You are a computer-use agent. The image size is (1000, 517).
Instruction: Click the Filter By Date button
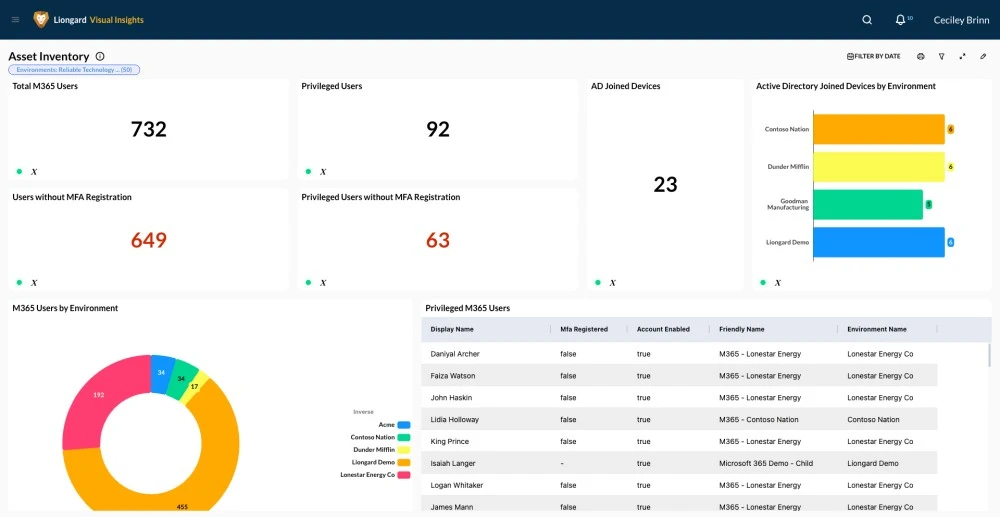[874, 57]
